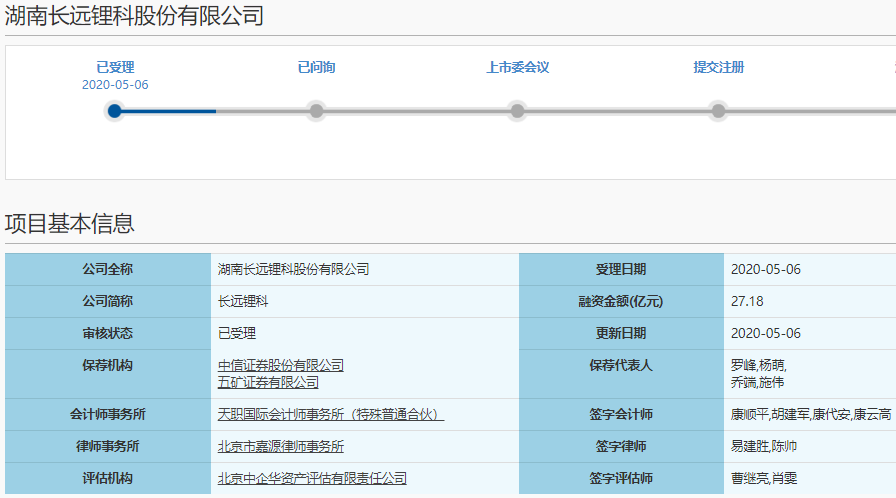Click the 27.18 financing amount value
Viewport: 896px width, 498px height.
click(x=747, y=301)
